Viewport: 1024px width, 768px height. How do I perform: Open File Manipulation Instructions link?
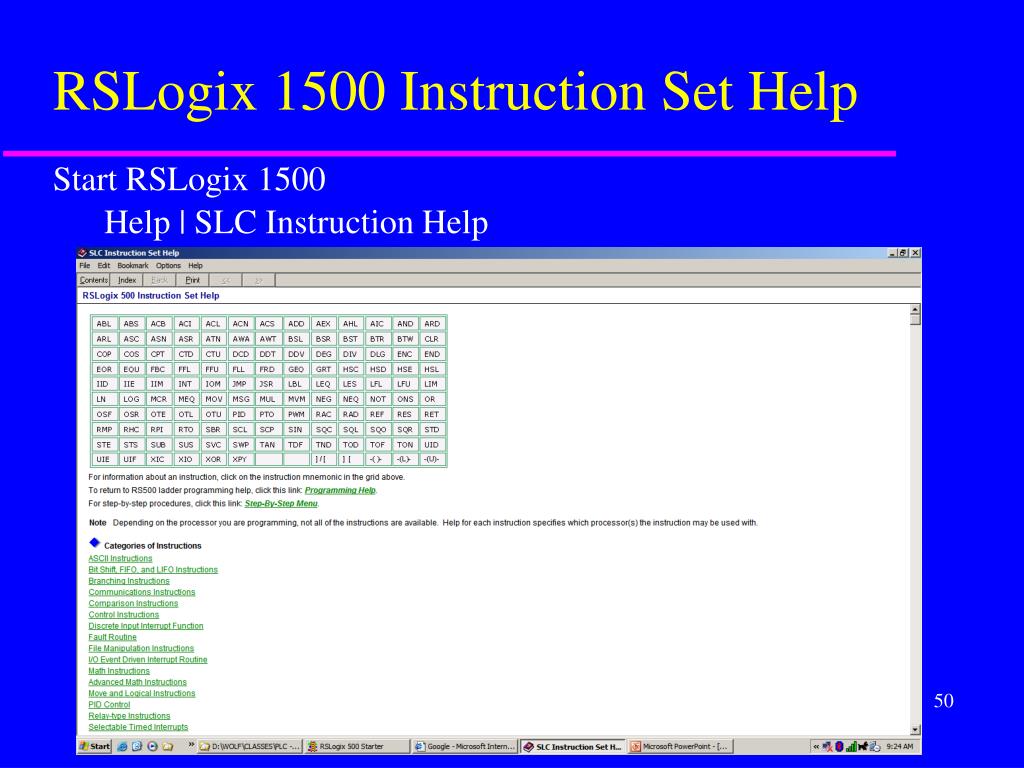(141, 648)
